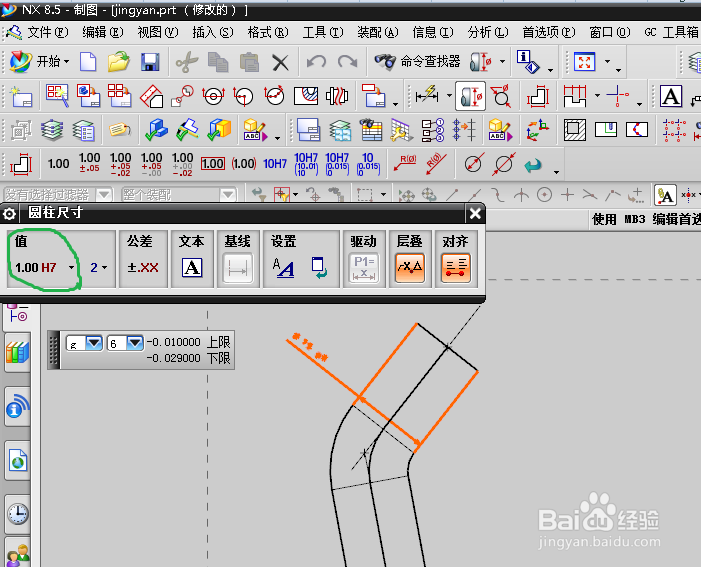This screenshot has width=701, height=567.
Task: Click the new sheet icon
Action: tap(21, 96)
